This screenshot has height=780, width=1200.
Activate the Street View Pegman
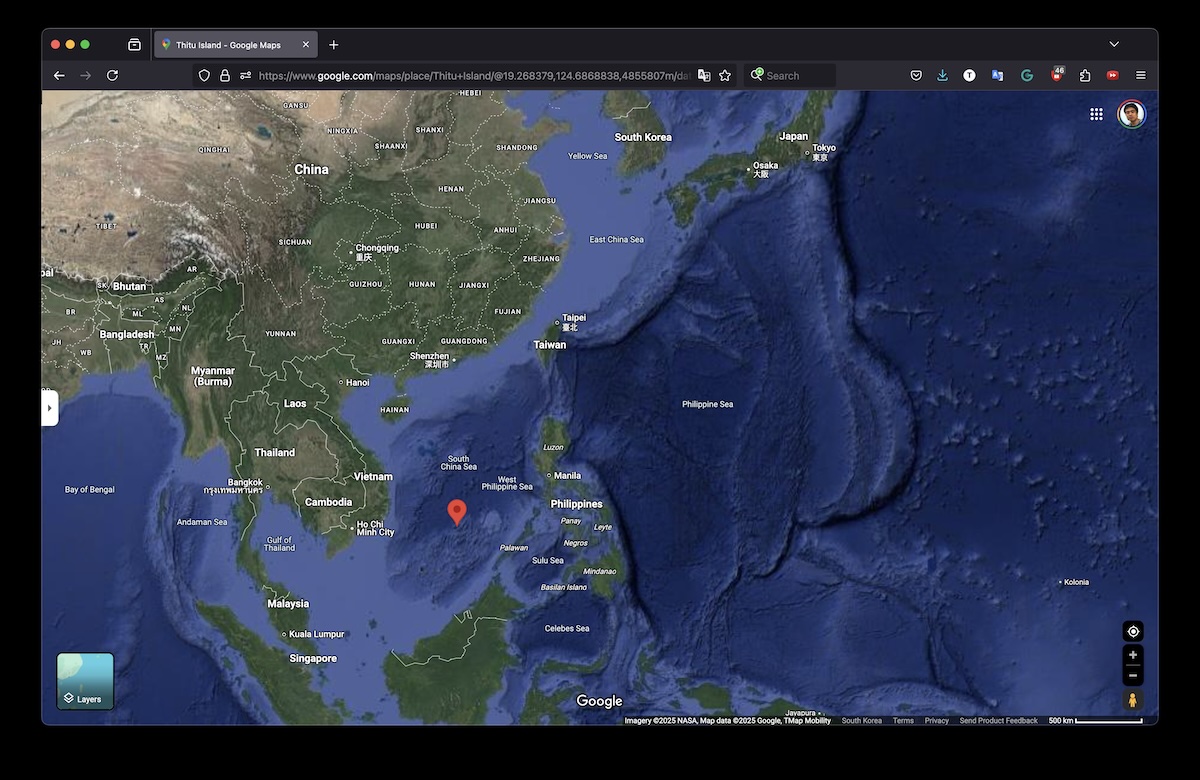tap(1133, 700)
